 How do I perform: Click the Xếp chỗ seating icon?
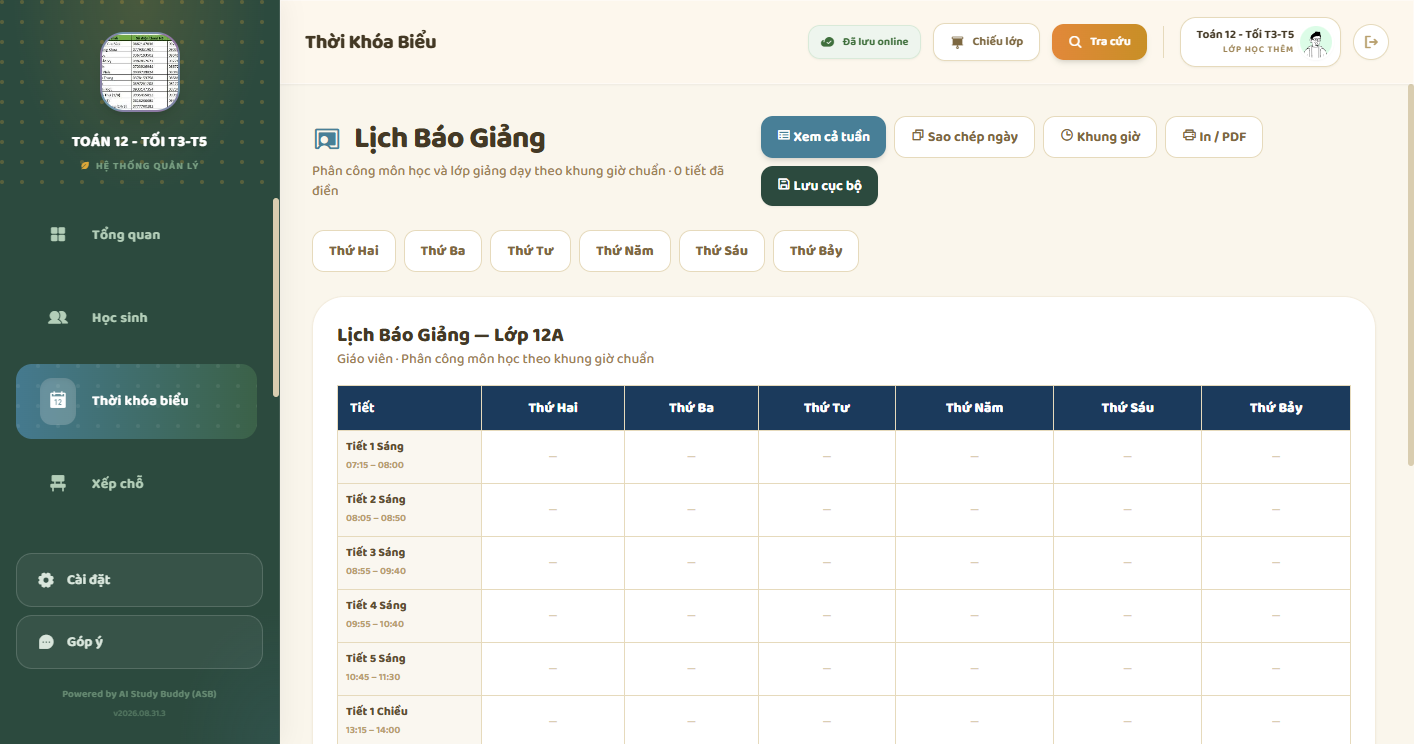point(58,484)
